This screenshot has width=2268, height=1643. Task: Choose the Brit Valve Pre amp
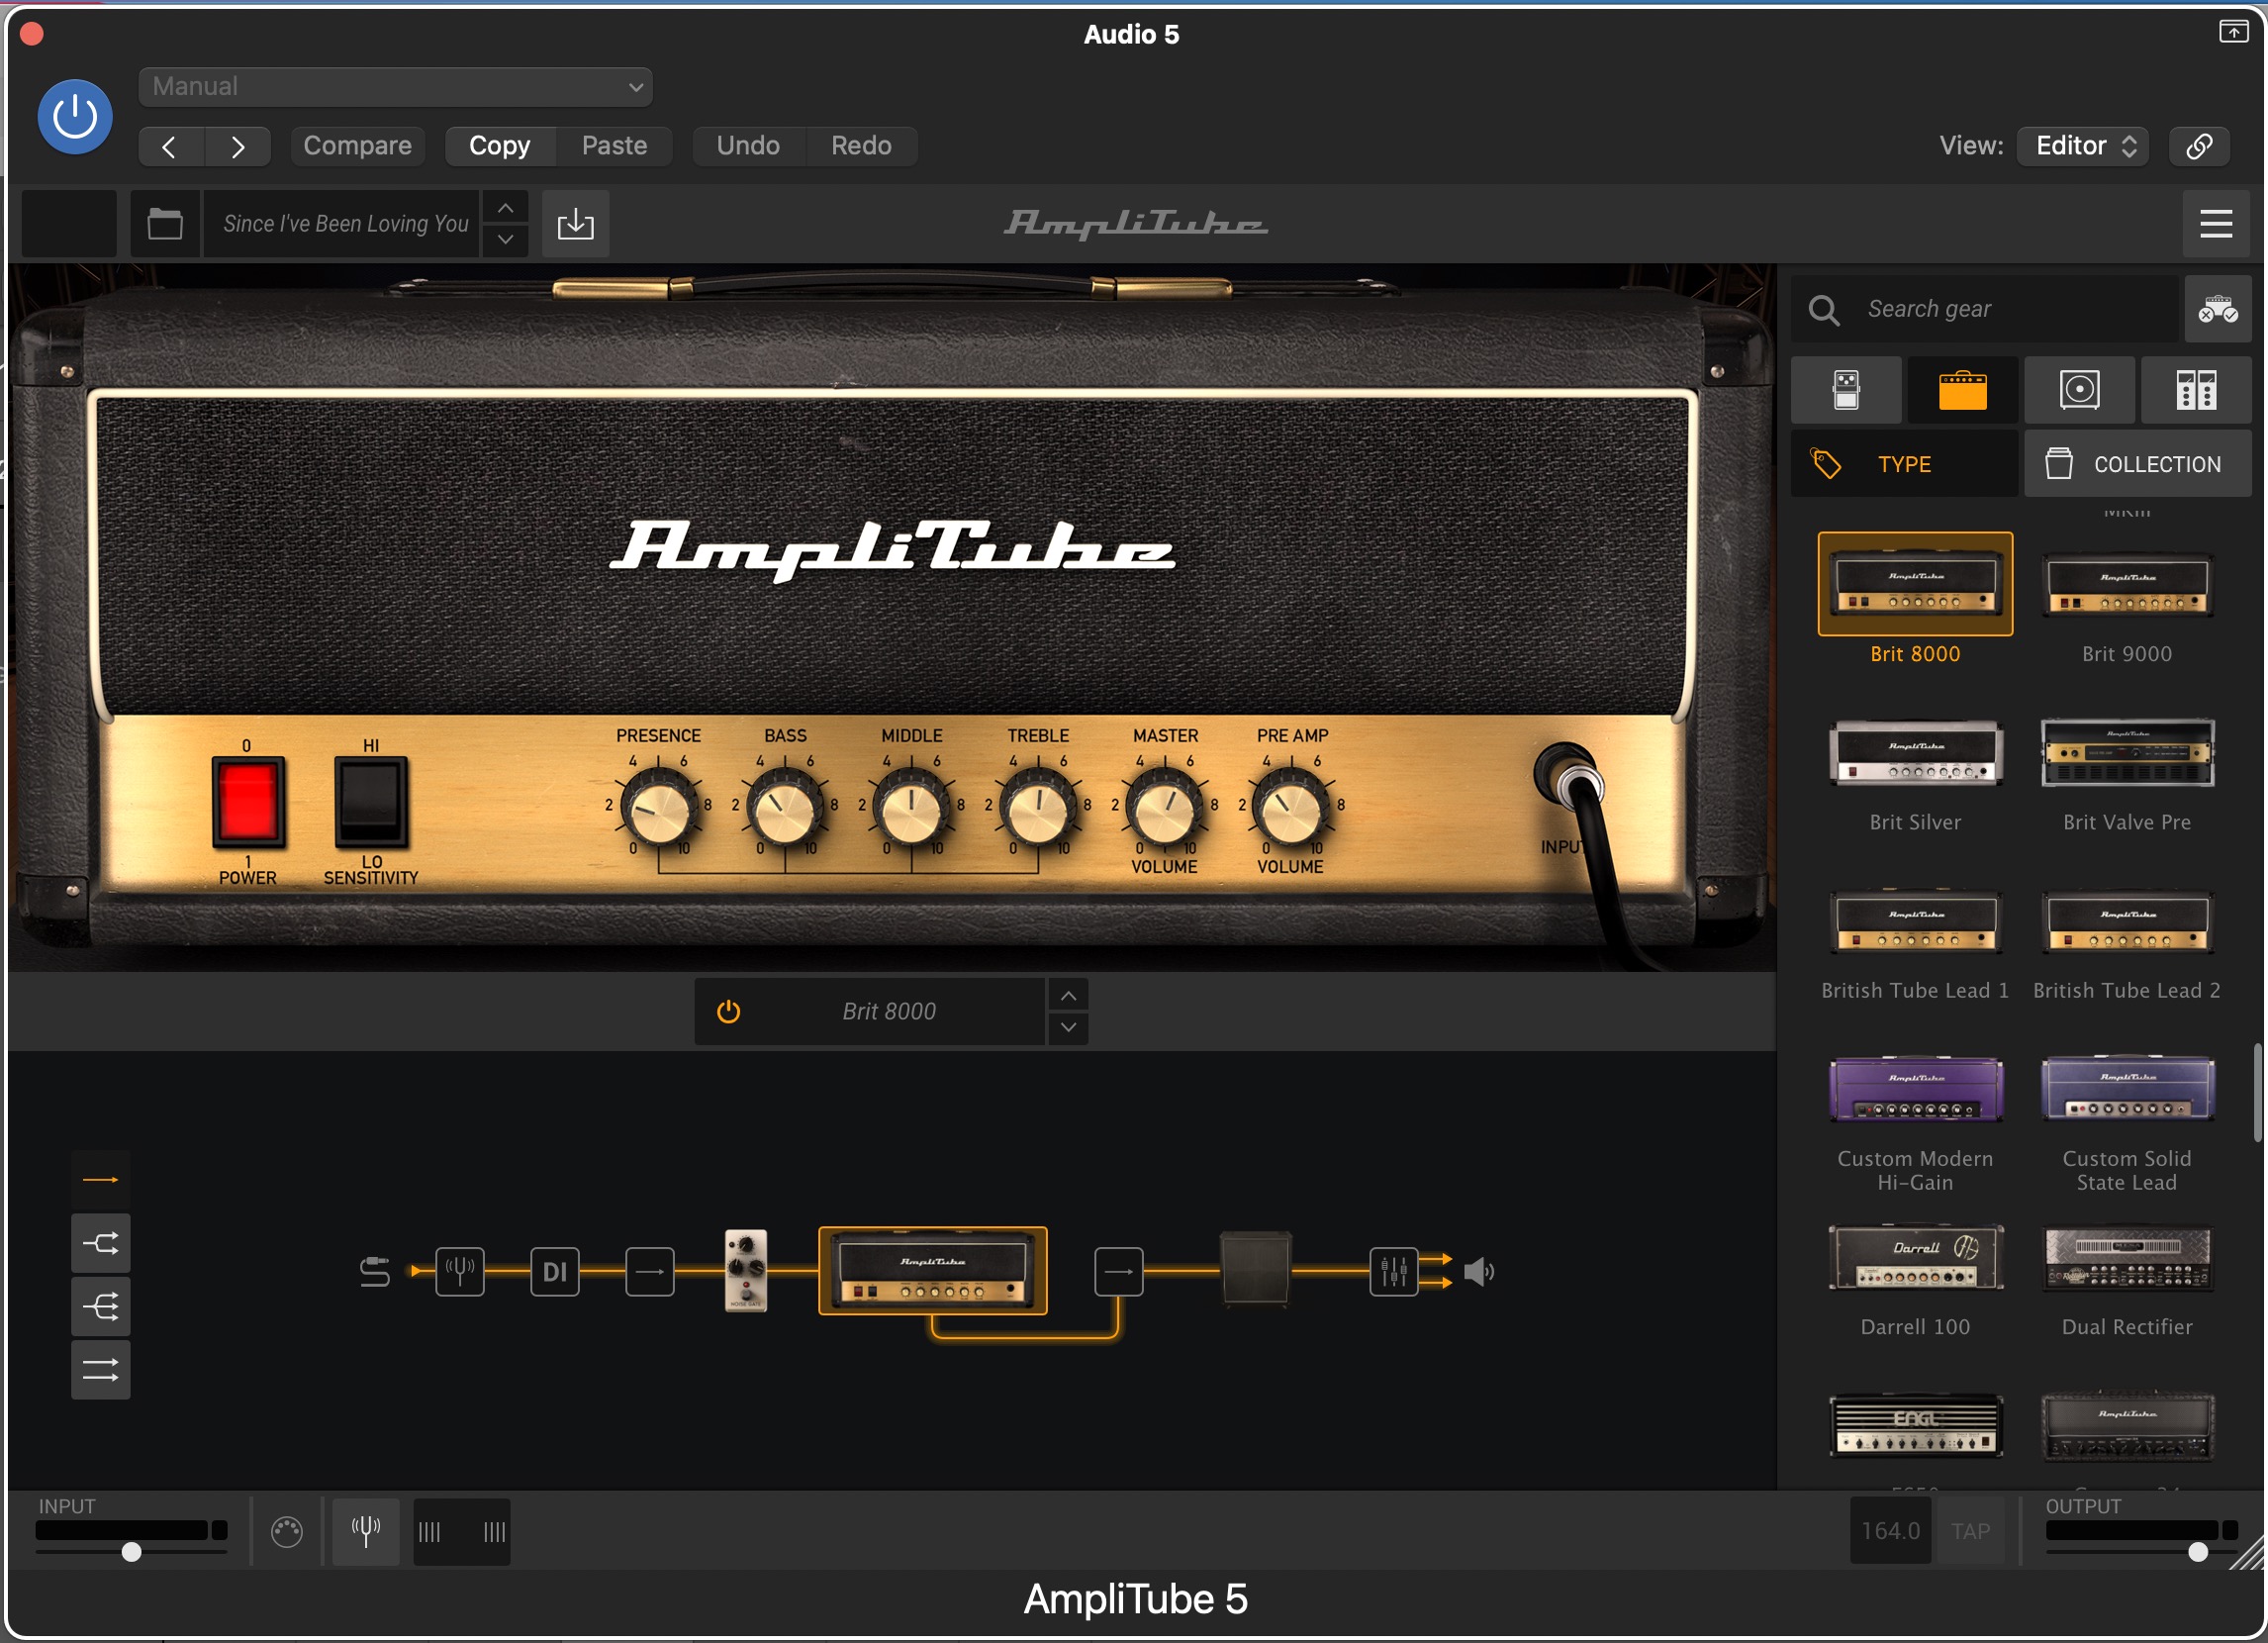[x=2126, y=753]
